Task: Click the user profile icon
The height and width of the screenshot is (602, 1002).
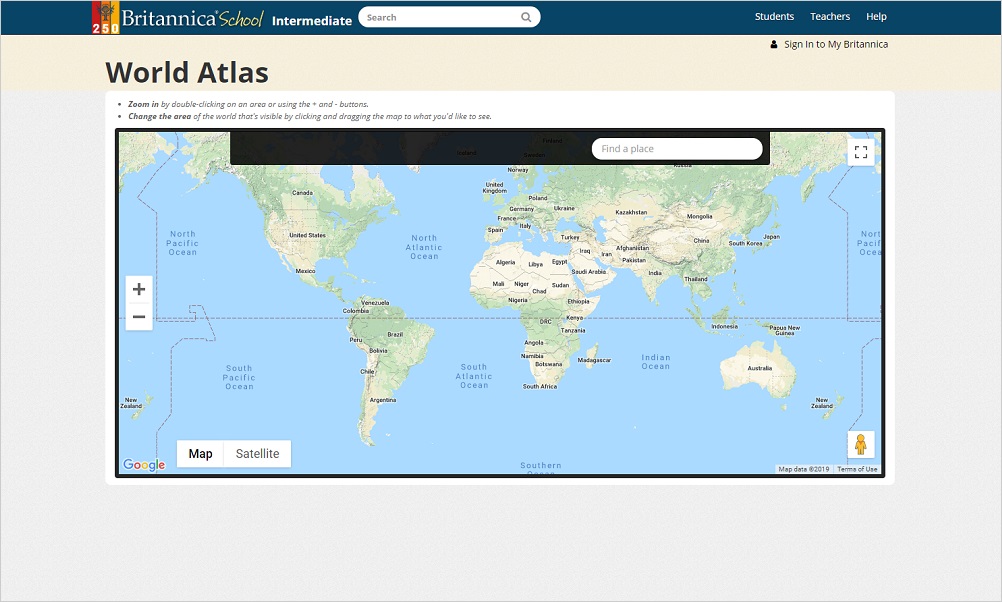Action: [774, 44]
